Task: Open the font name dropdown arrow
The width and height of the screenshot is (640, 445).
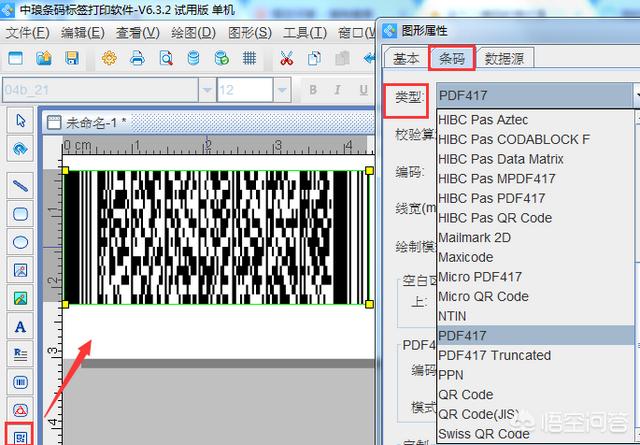Action: (x=207, y=90)
